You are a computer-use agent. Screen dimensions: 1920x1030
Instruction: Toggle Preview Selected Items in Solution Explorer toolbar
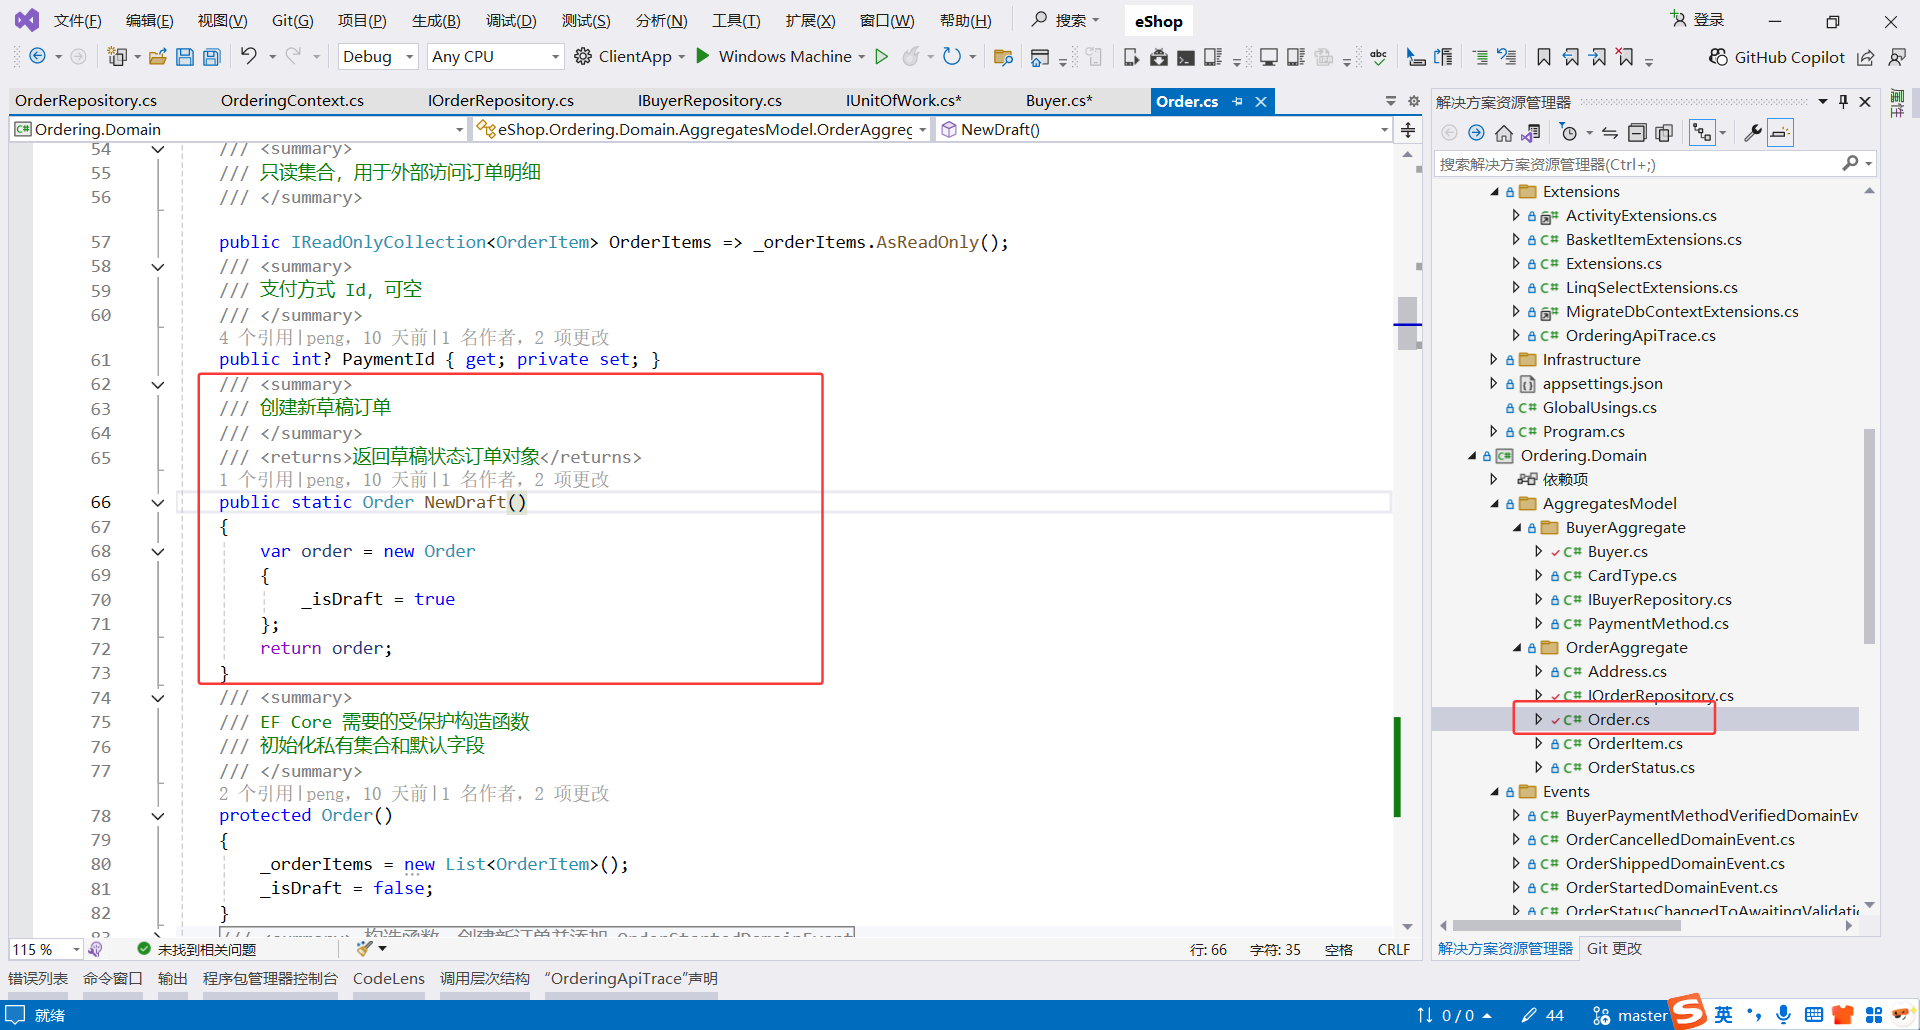pyautogui.click(x=1781, y=133)
